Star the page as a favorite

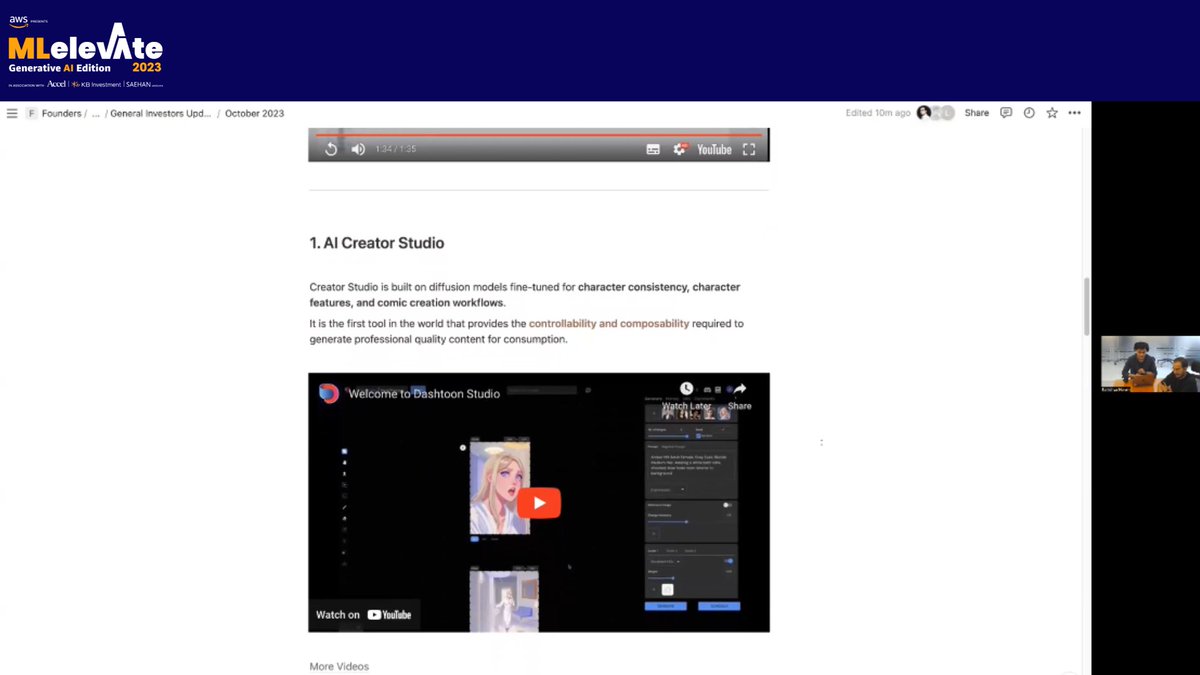point(1052,113)
